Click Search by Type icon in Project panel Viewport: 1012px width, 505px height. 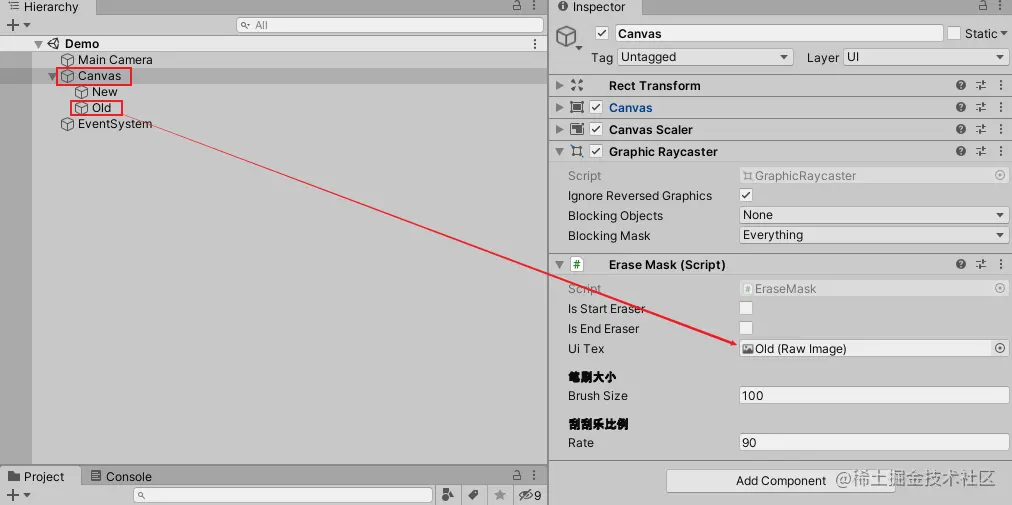[x=448, y=495]
